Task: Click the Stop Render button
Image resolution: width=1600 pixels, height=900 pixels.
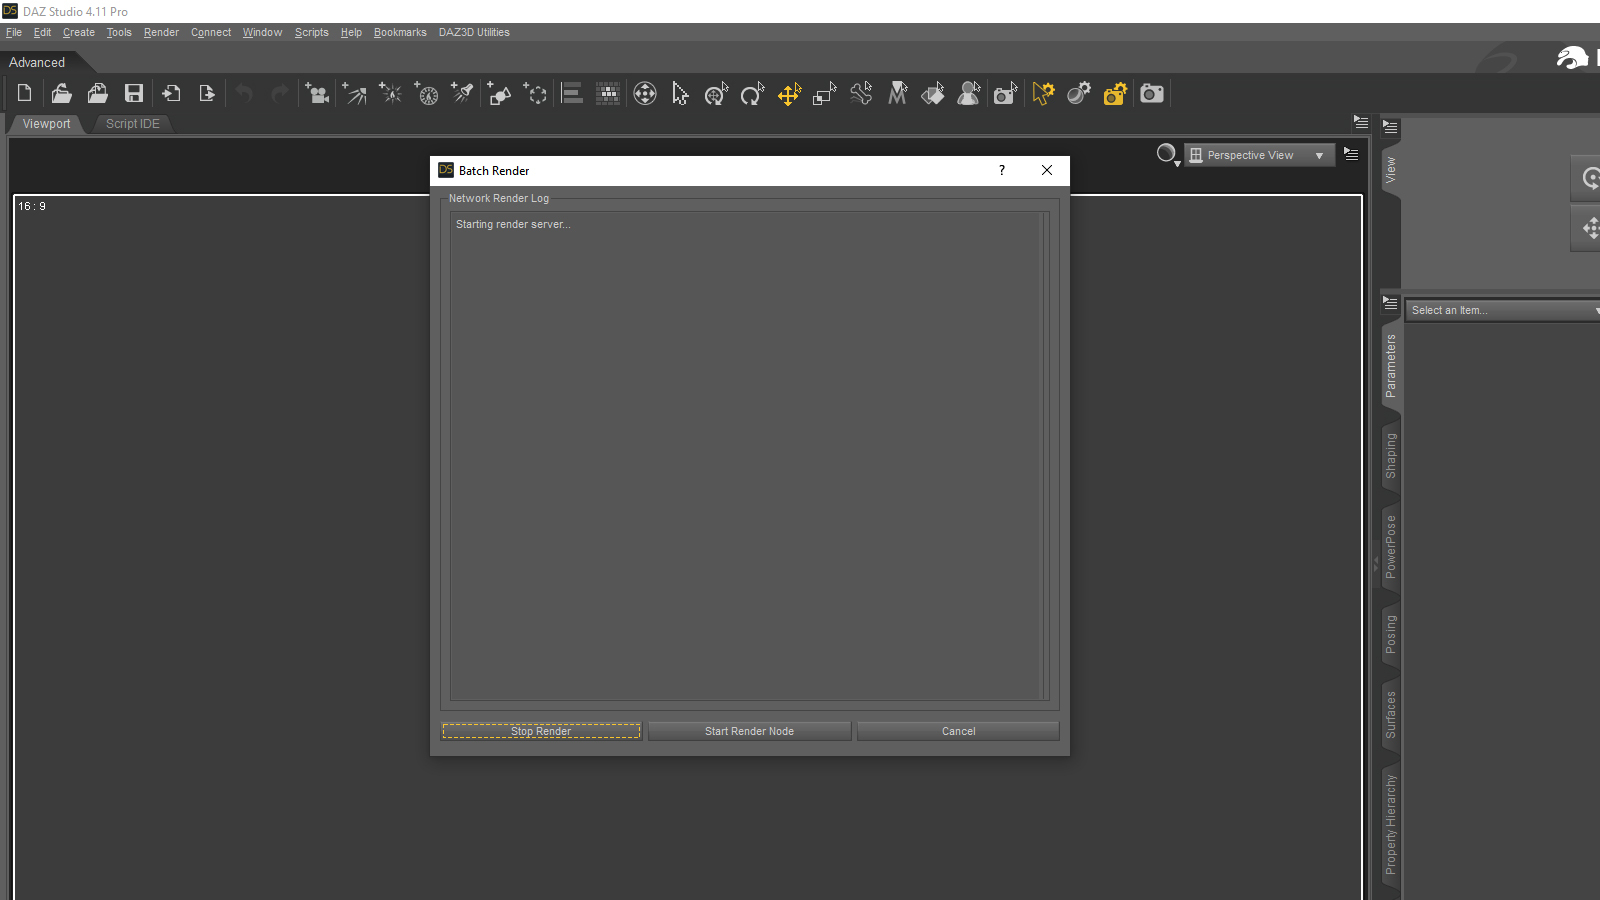Action: 541,731
